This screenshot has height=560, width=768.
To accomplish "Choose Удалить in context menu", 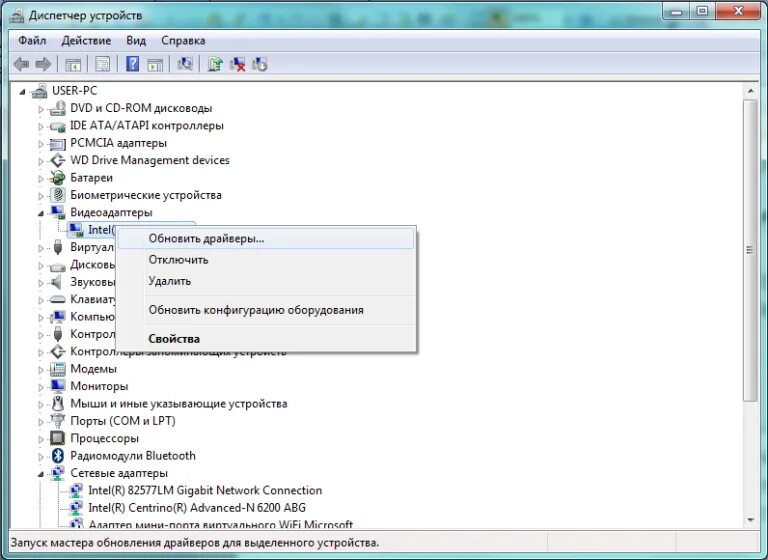I will [266, 281].
